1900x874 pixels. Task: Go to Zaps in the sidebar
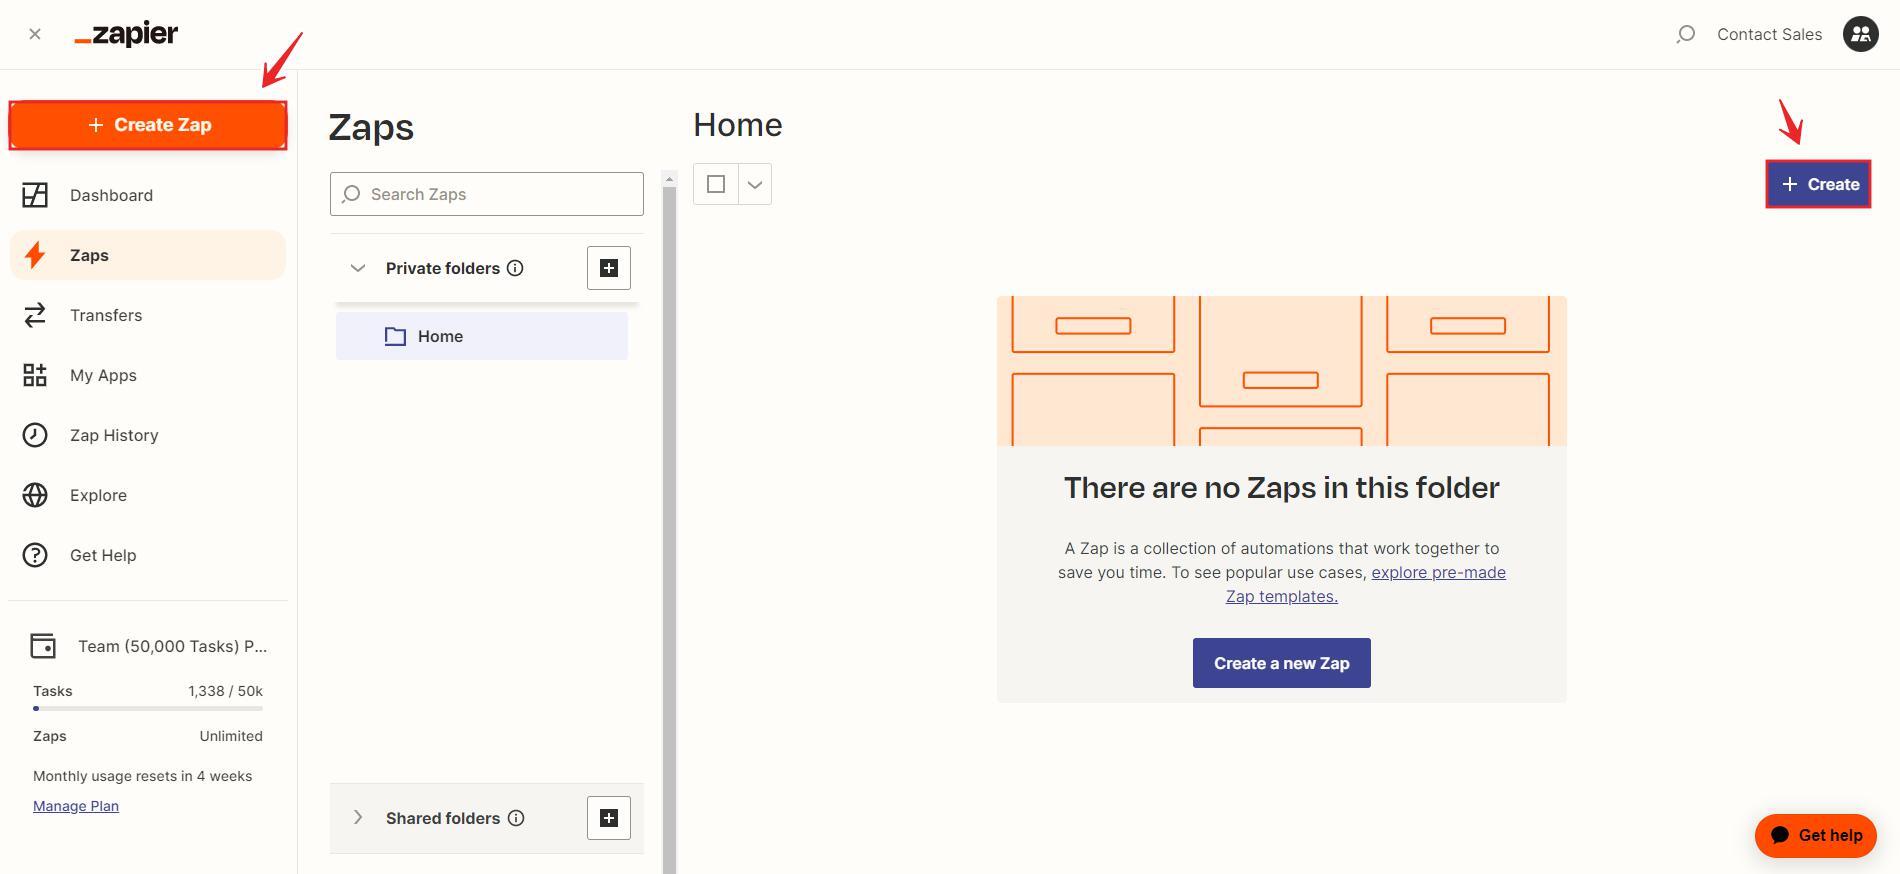pyautogui.click(x=148, y=255)
